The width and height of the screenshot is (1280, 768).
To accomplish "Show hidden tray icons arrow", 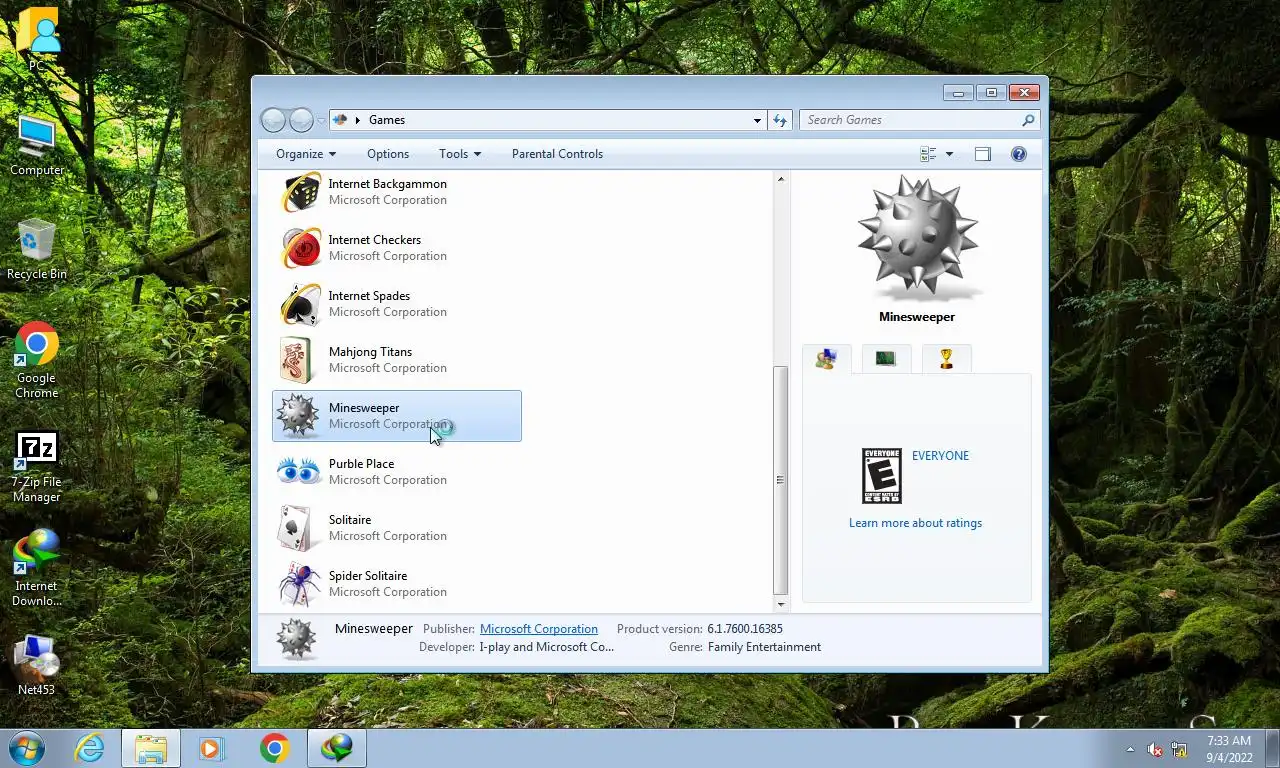I will coord(1131,749).
